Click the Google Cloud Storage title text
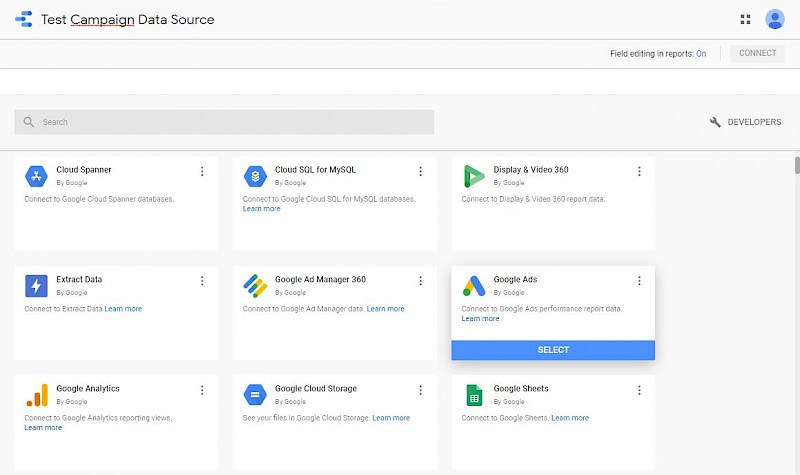 (316, 388)
